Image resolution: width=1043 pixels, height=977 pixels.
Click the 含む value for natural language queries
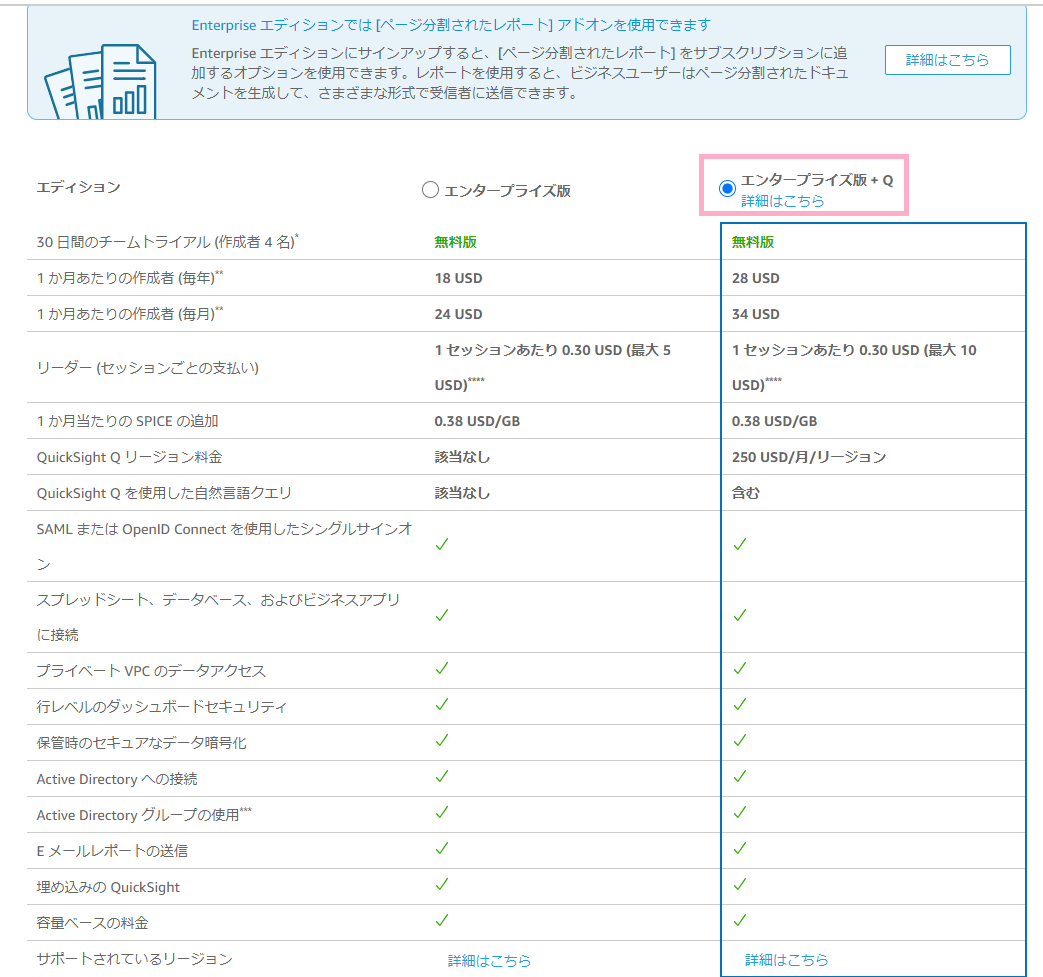746,493
